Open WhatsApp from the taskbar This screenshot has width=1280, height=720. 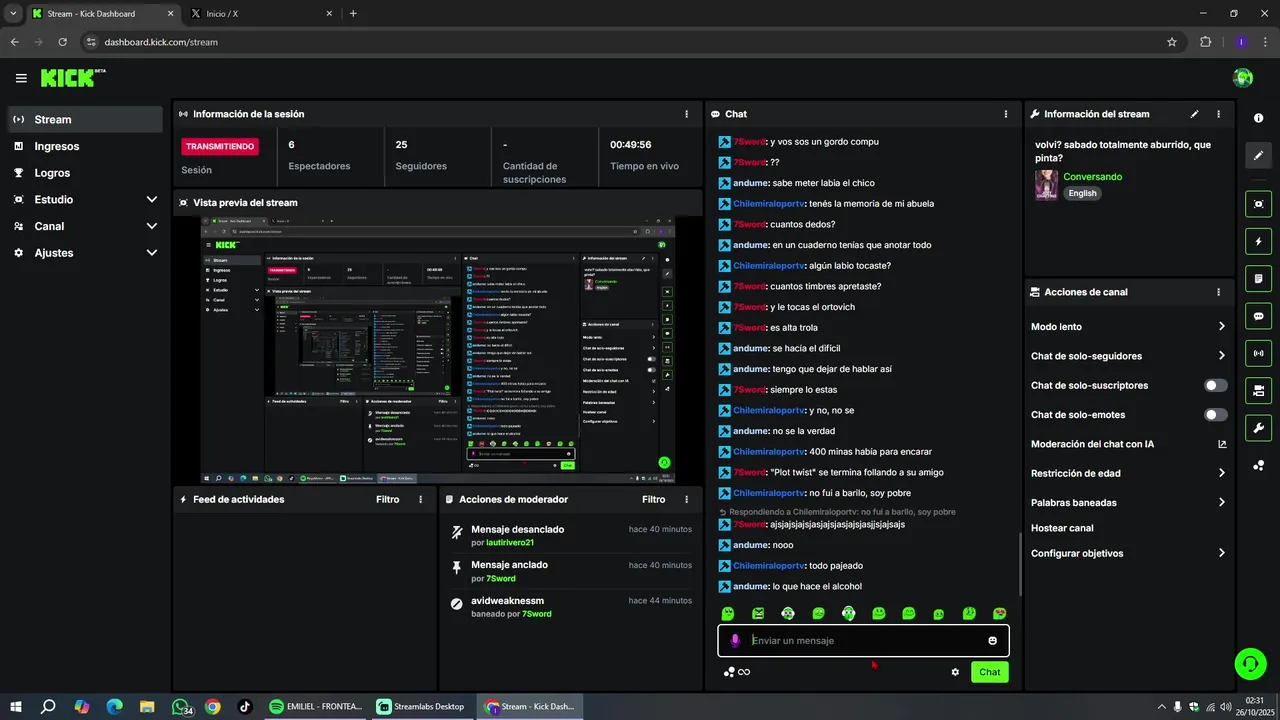[x=180, y=706]
